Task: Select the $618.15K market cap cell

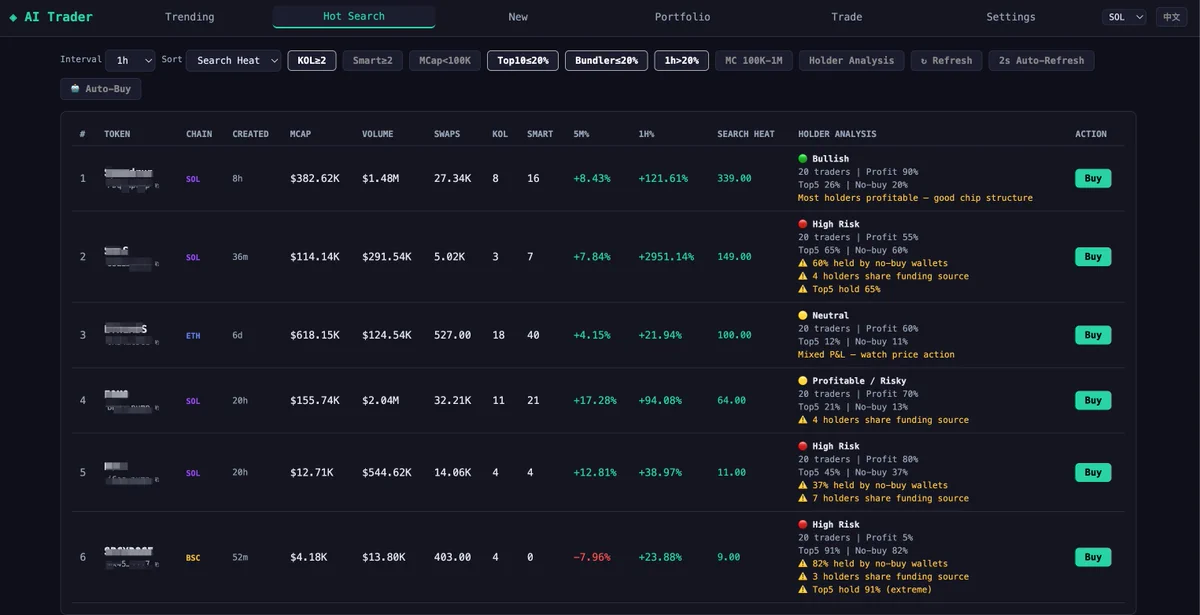Action: 315,335
